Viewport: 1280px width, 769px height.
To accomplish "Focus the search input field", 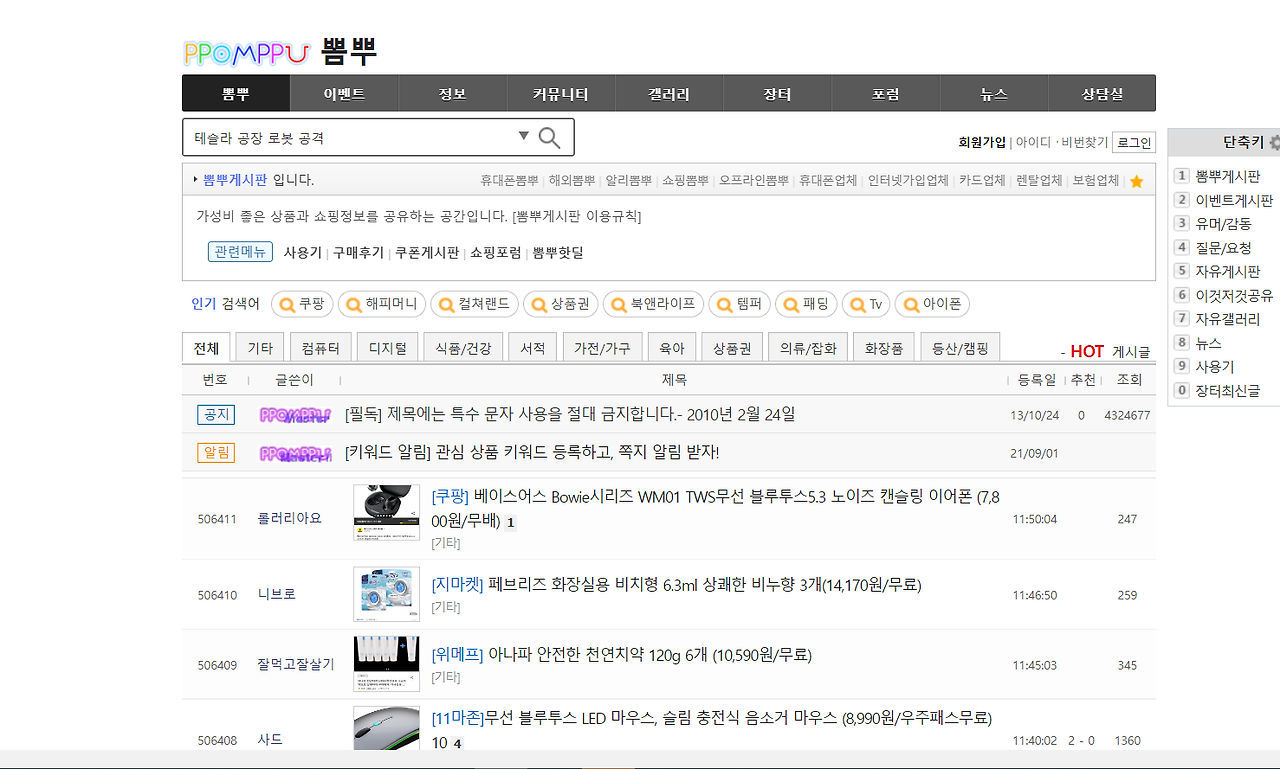I will (350, 137).
